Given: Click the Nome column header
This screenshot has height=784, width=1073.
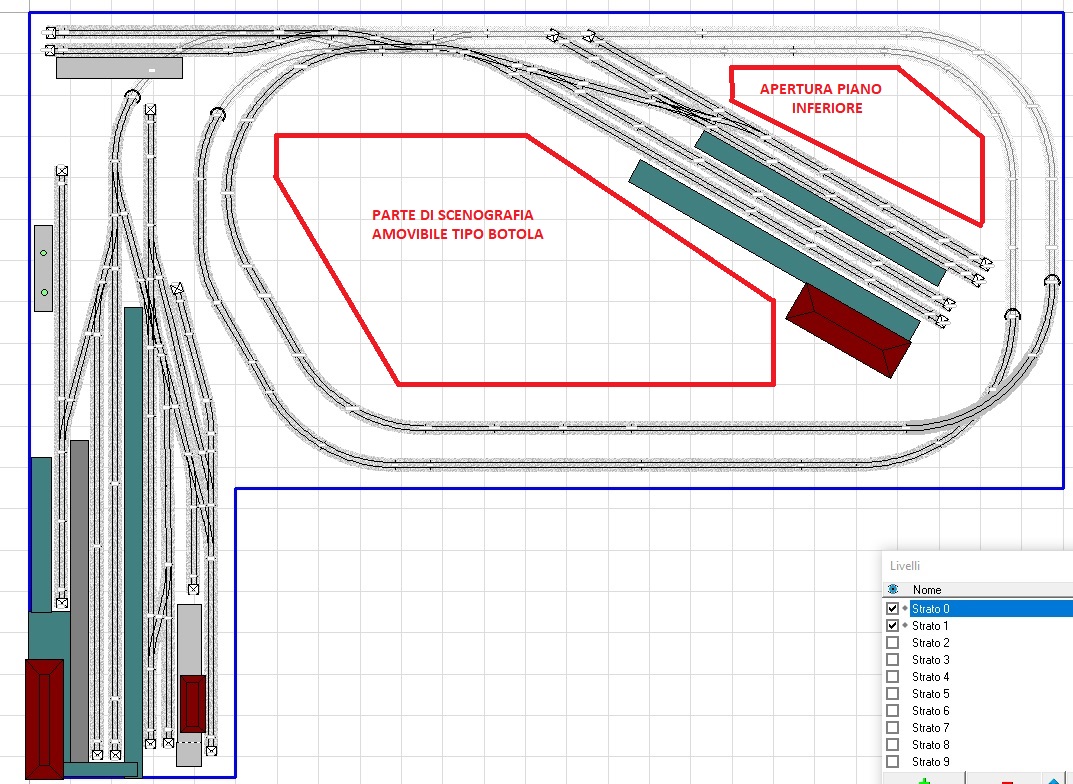Looking at the screenshot, I should pyautogui.click(x=927, y=590).
